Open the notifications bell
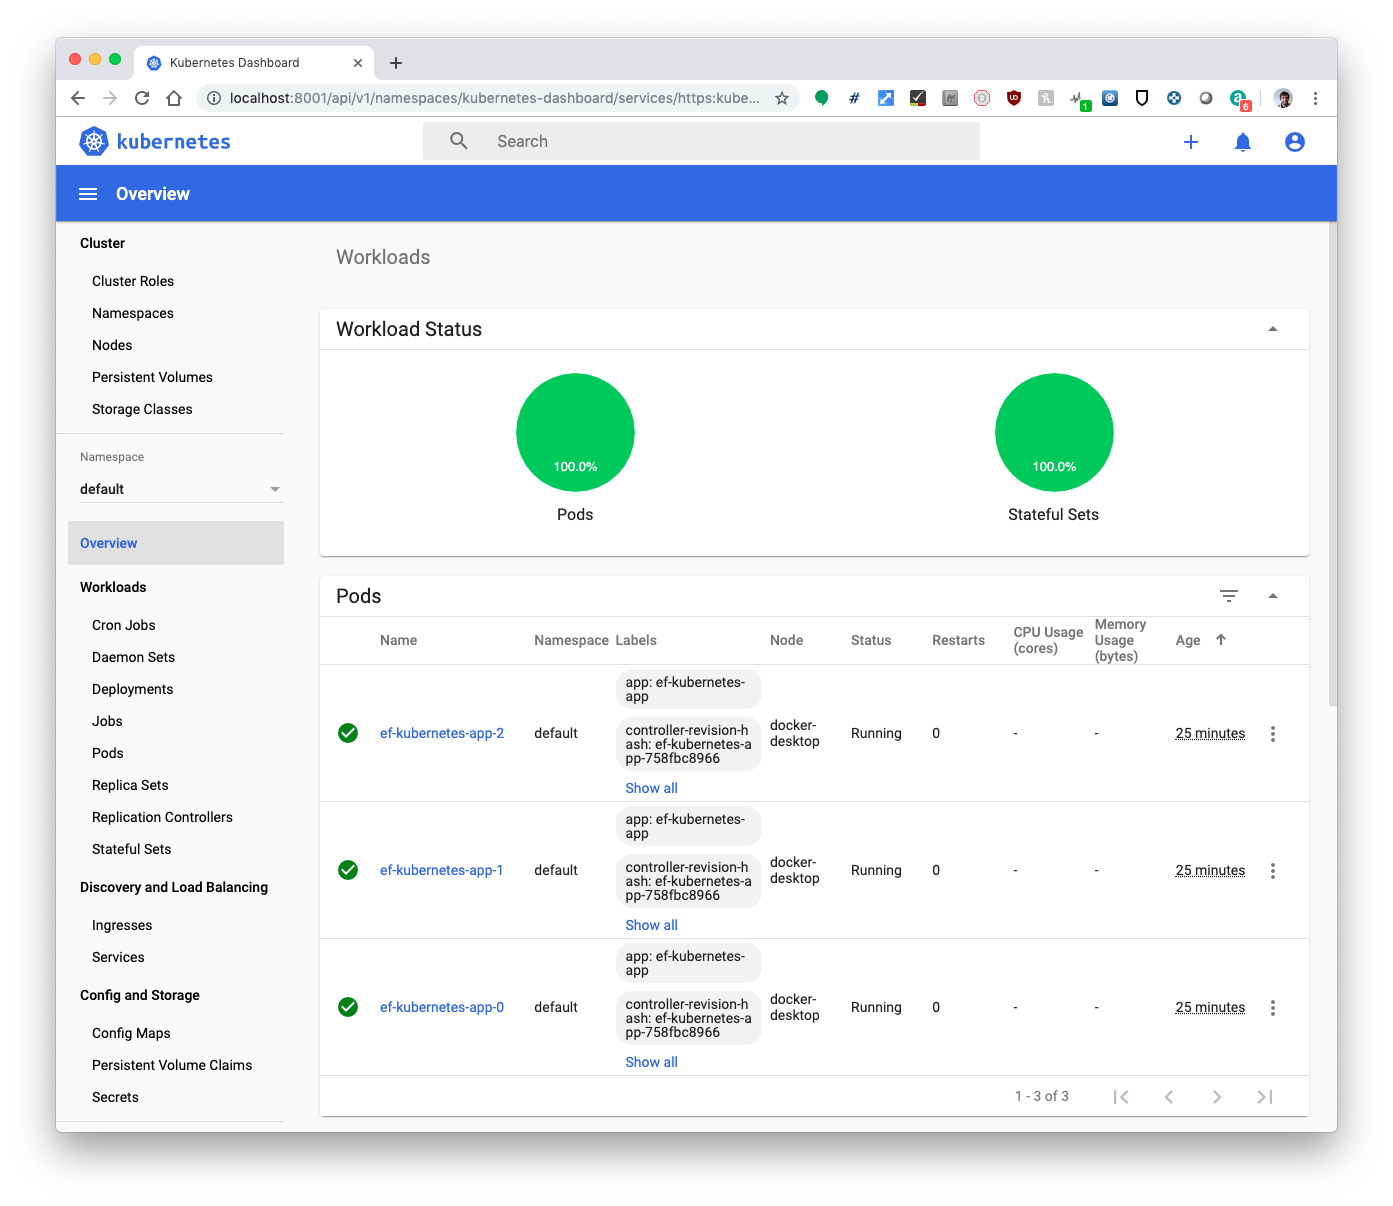Image resolution: width=1393 pixels, height=1206 pixels. coord(1243,142)
